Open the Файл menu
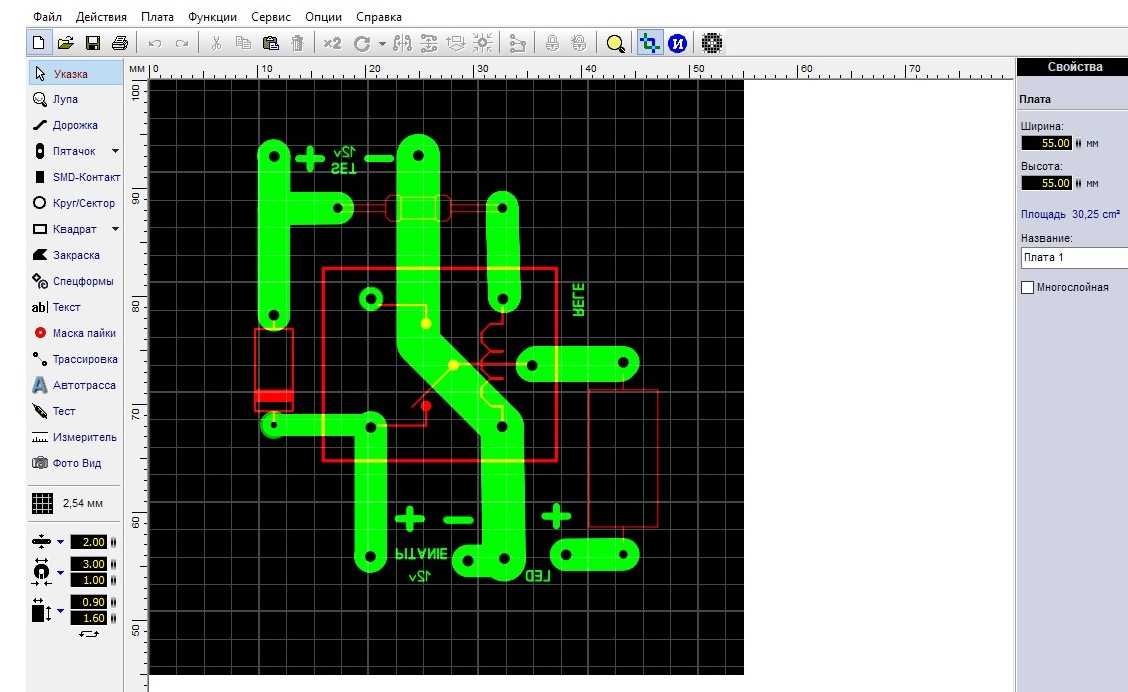This screenshot has height=692, width=1128. [x=47, y=17]
